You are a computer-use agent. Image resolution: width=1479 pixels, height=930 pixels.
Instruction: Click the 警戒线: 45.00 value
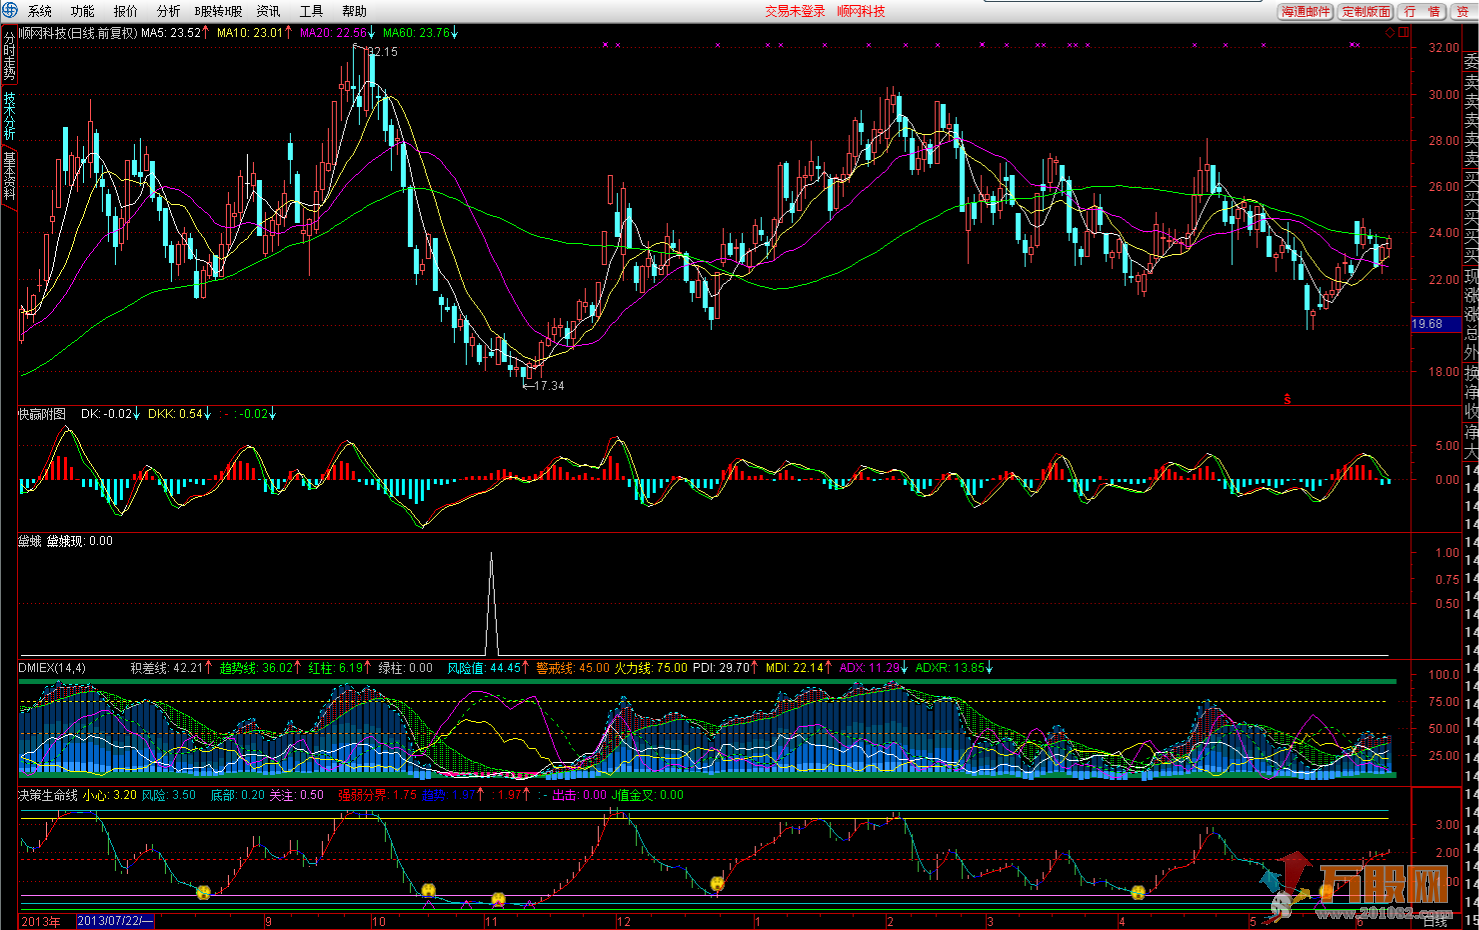pos(572,668)
